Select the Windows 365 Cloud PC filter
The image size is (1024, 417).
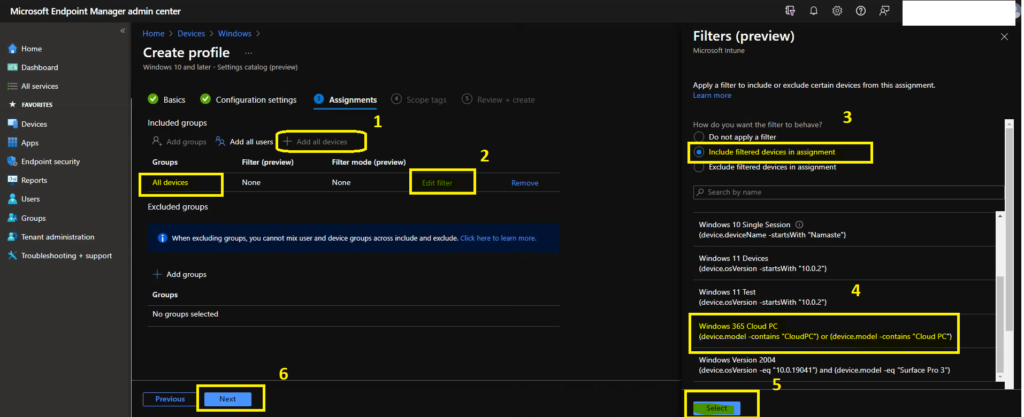[845, 331]
